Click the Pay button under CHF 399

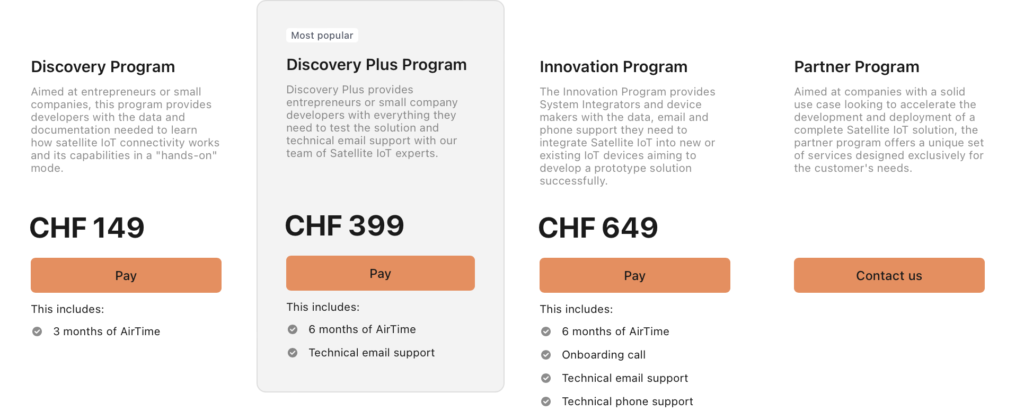(x=380, y=273)
